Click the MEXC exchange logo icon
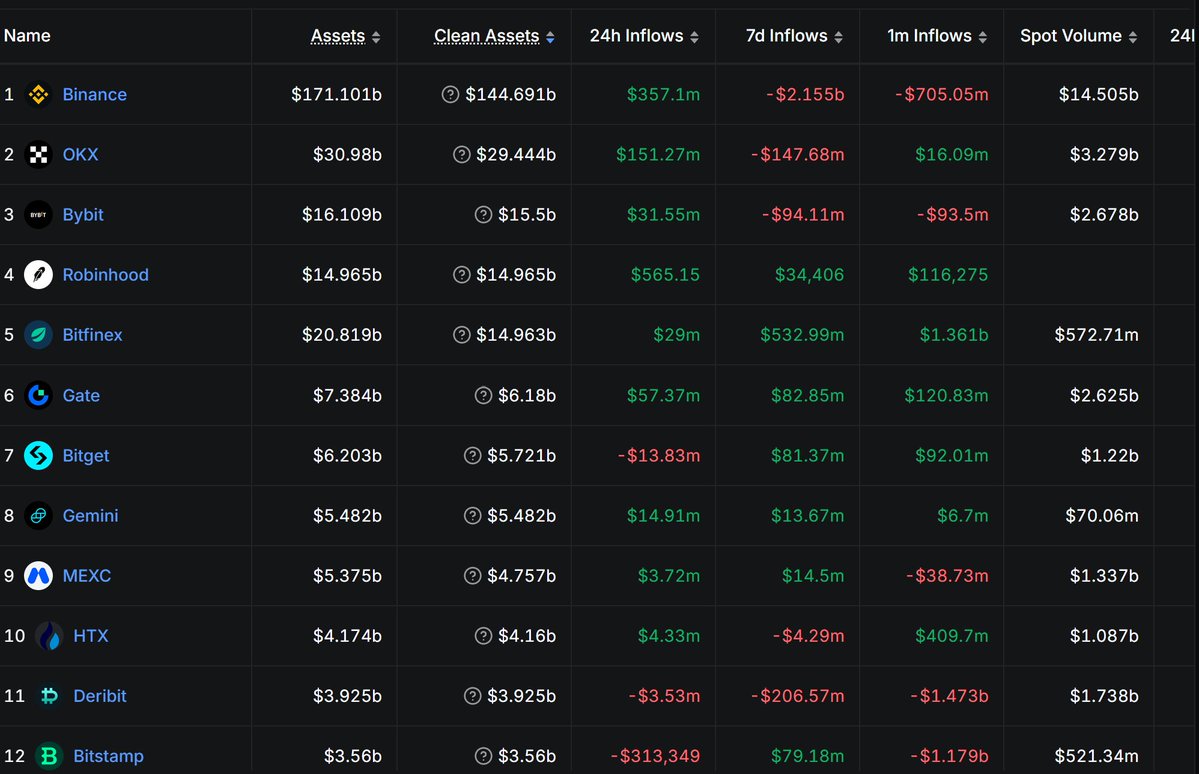Screen dimensions: 1199x774 coord(38,576)
